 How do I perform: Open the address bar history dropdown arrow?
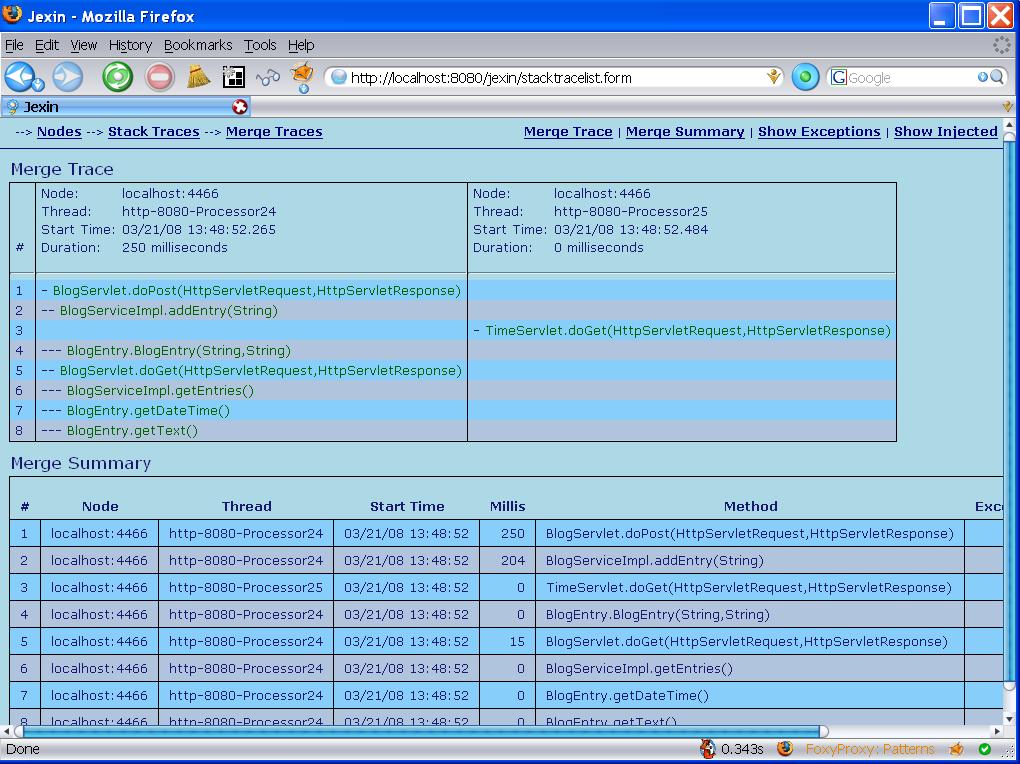pos(773,77)
